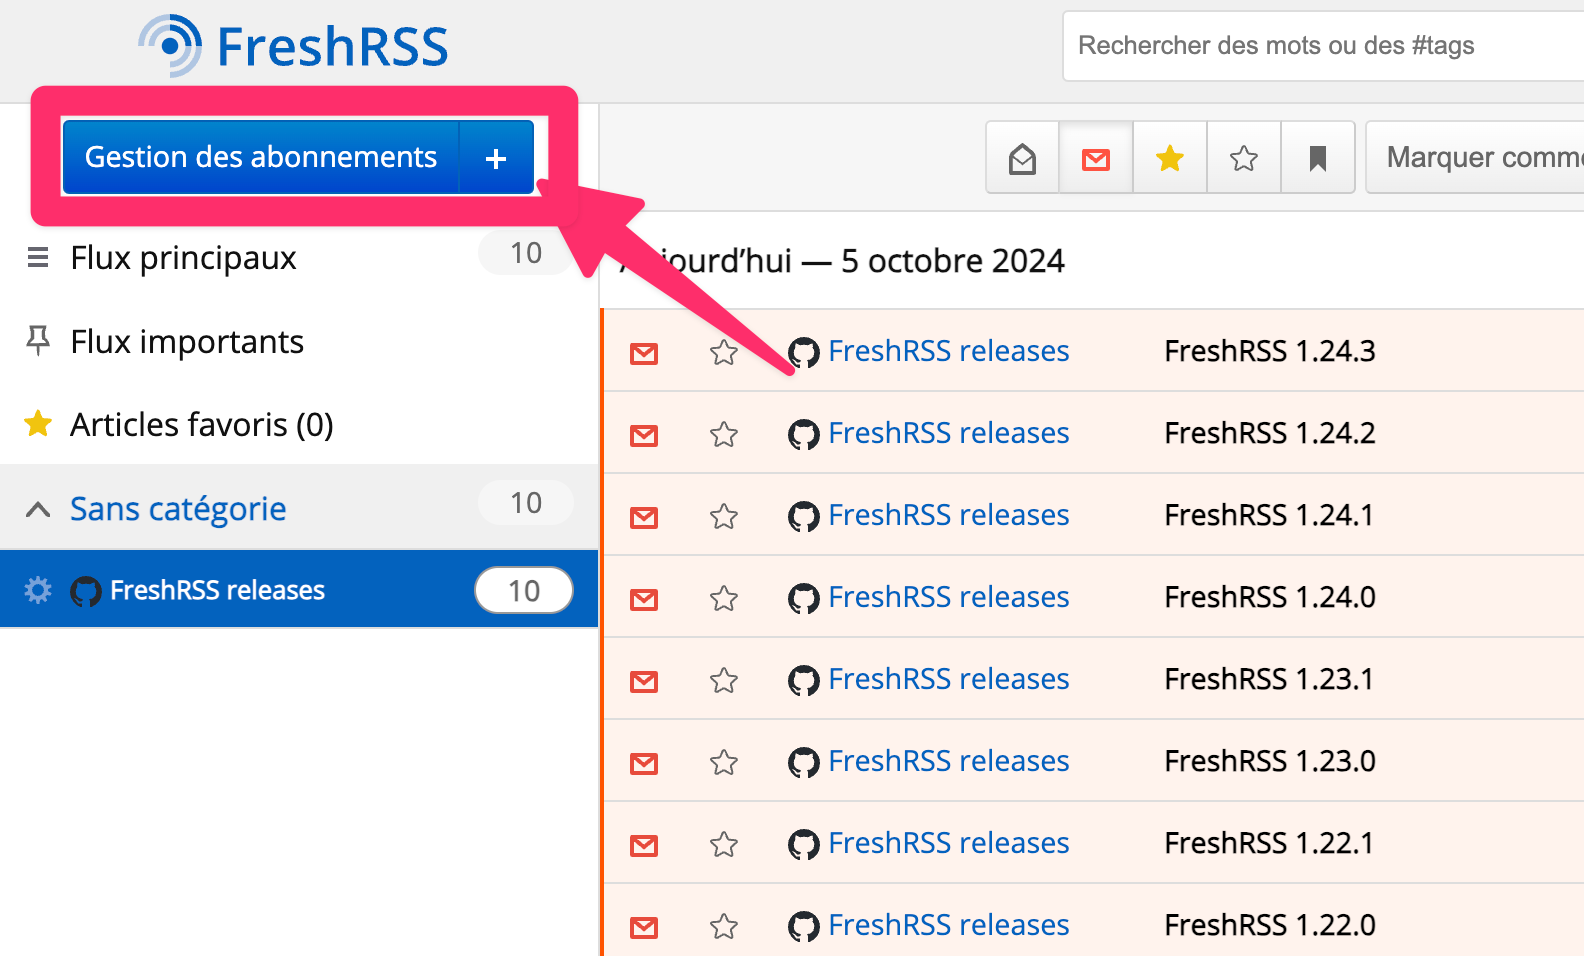
Task: Click the bookmark icon in toolbar
Action: 1318,158
